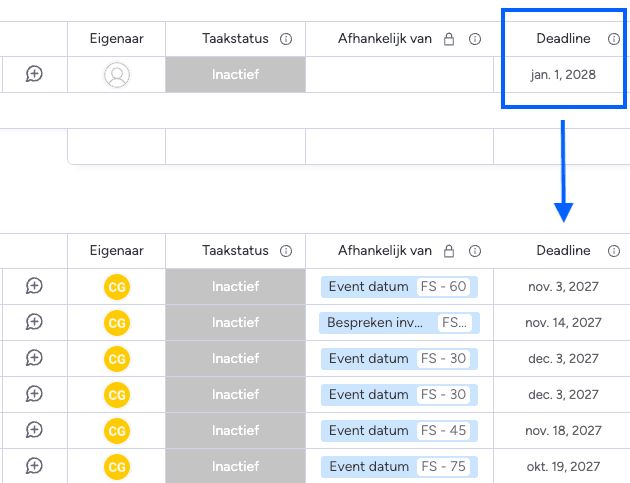Select the nov. 14, 2027 deadline cell

563,323
